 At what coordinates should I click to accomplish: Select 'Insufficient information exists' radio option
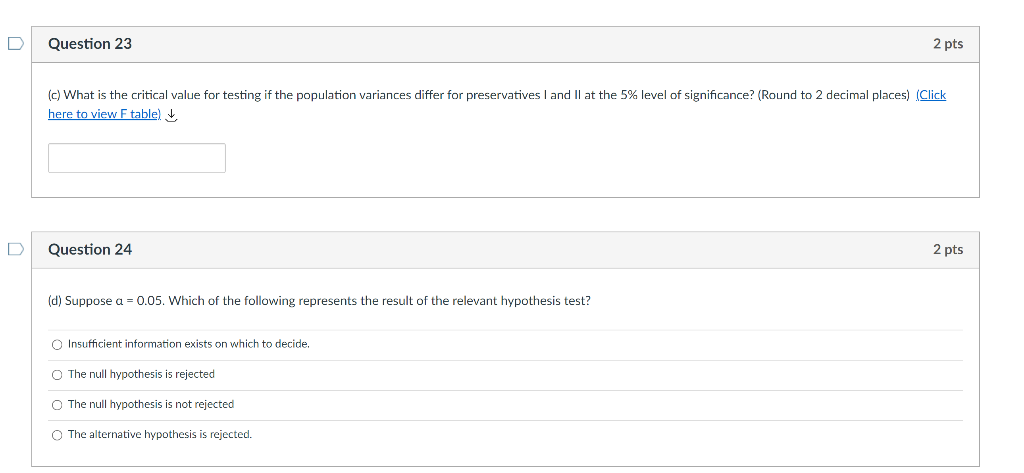click(x=57, y=344)
